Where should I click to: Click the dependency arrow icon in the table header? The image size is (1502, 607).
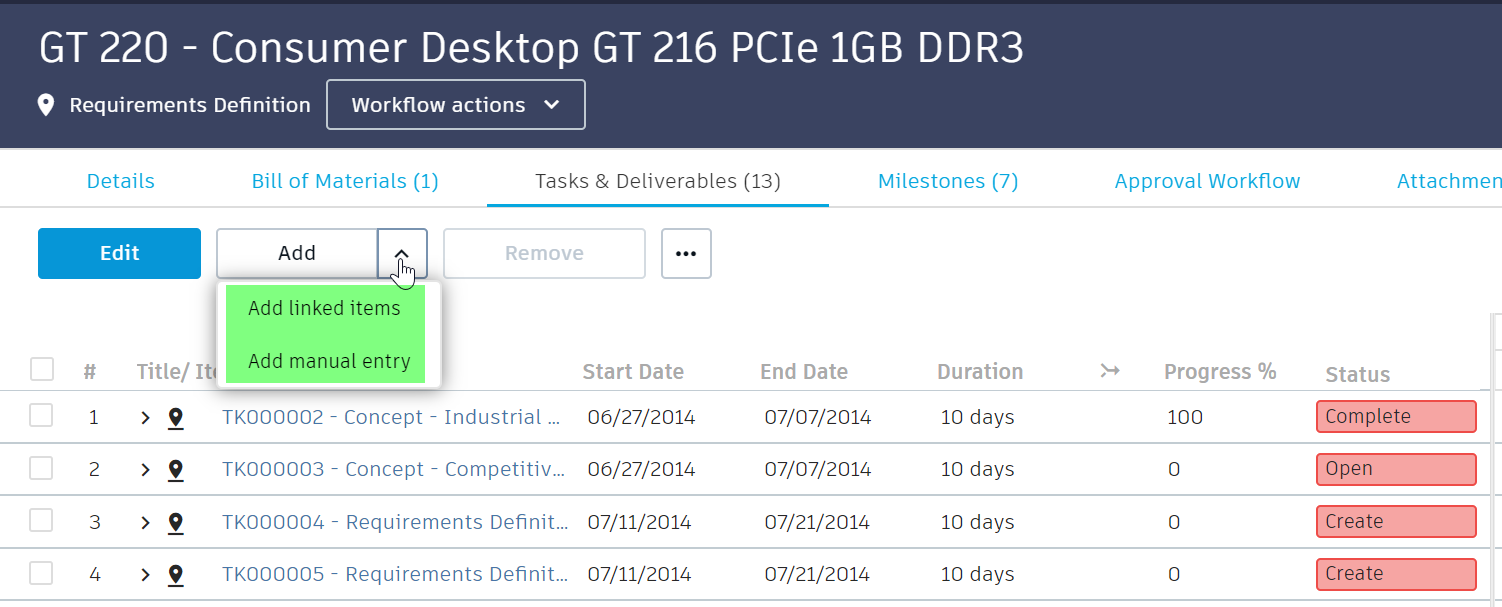(1110, 370)
